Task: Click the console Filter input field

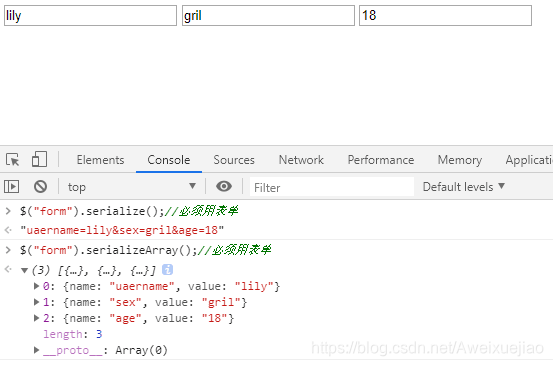Action: pyautogui.click(x=332, y=187)
